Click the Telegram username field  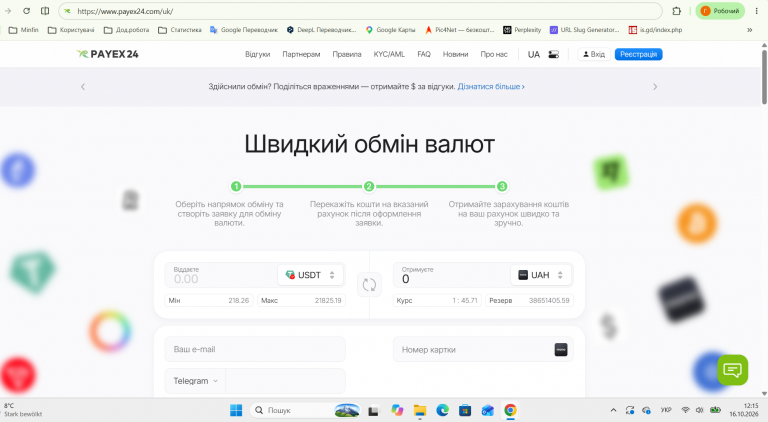pyautogui.click(x=286, y=381)
